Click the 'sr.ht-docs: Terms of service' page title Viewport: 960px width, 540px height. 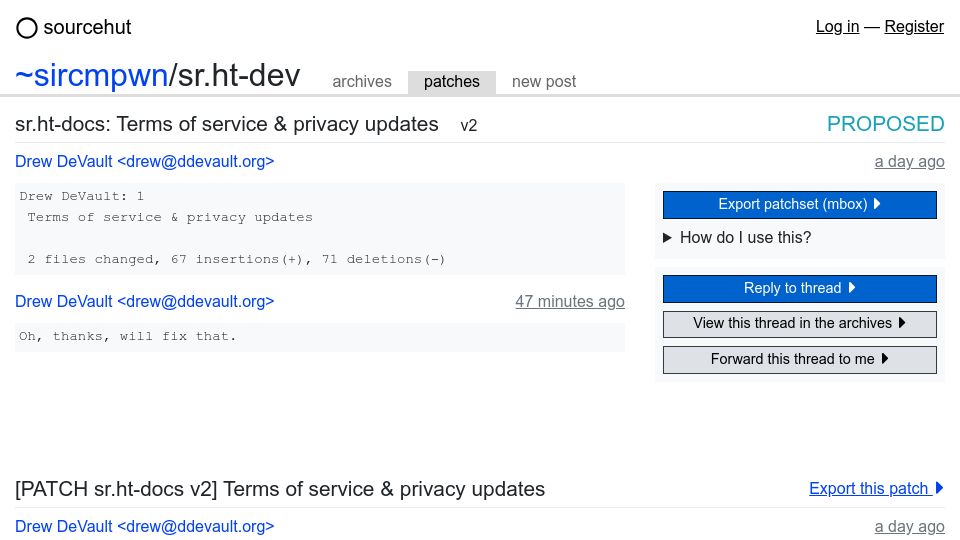click(x=227, y=124)
